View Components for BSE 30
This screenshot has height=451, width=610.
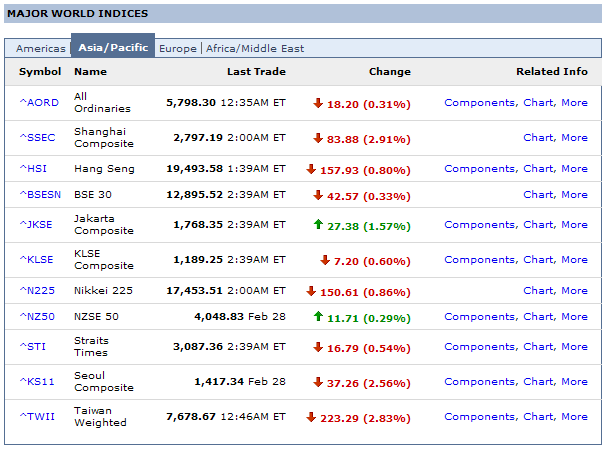coord(479,195)
